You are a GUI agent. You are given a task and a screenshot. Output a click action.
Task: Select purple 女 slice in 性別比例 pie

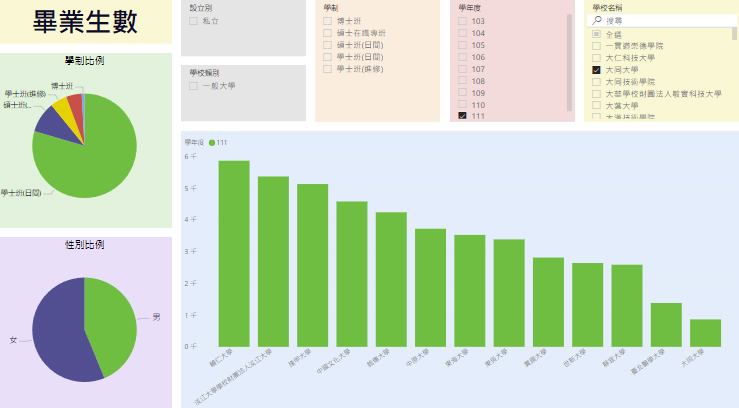pyautogui.click(x=57, y=335)
